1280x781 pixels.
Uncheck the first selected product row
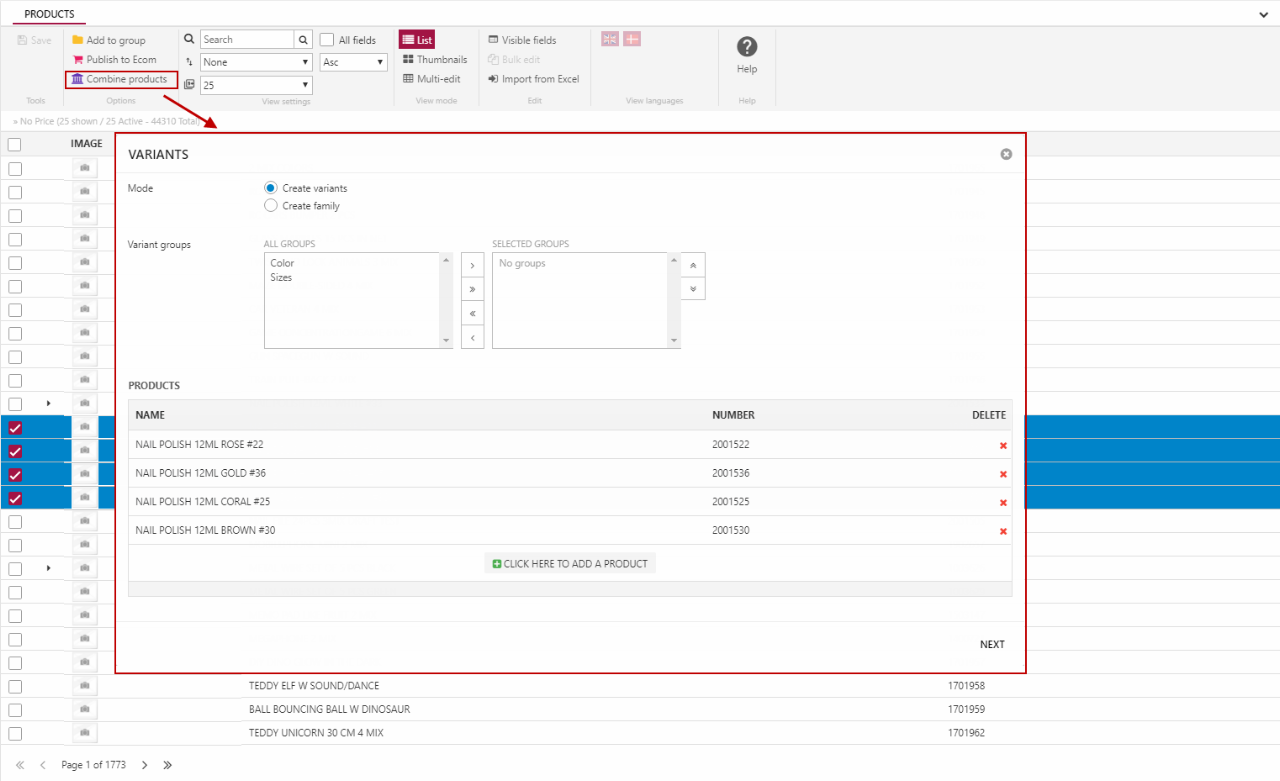15,428
